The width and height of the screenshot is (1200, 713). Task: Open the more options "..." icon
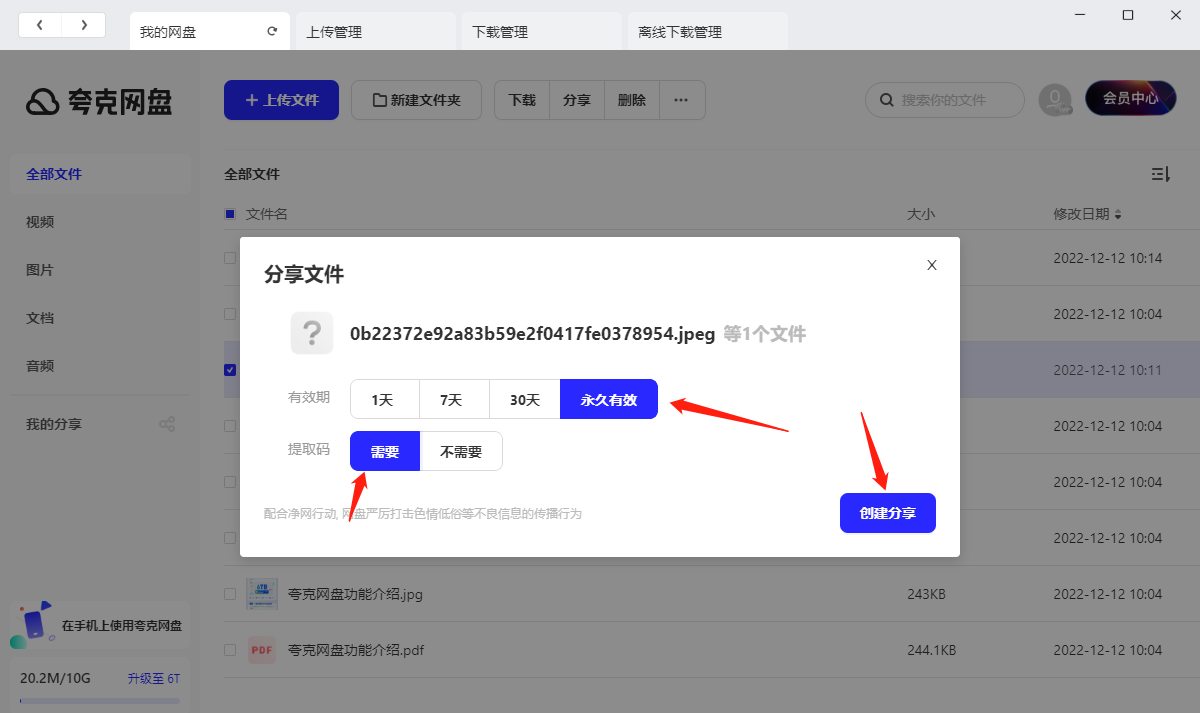tap(682, 100)
